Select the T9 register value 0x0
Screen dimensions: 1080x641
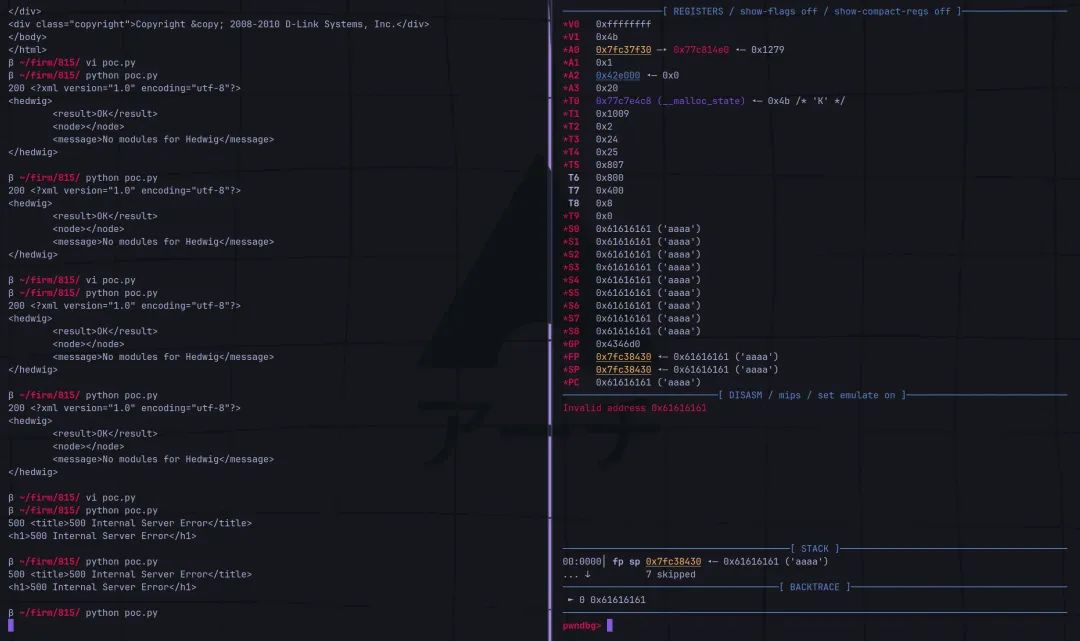coord(604,216)
